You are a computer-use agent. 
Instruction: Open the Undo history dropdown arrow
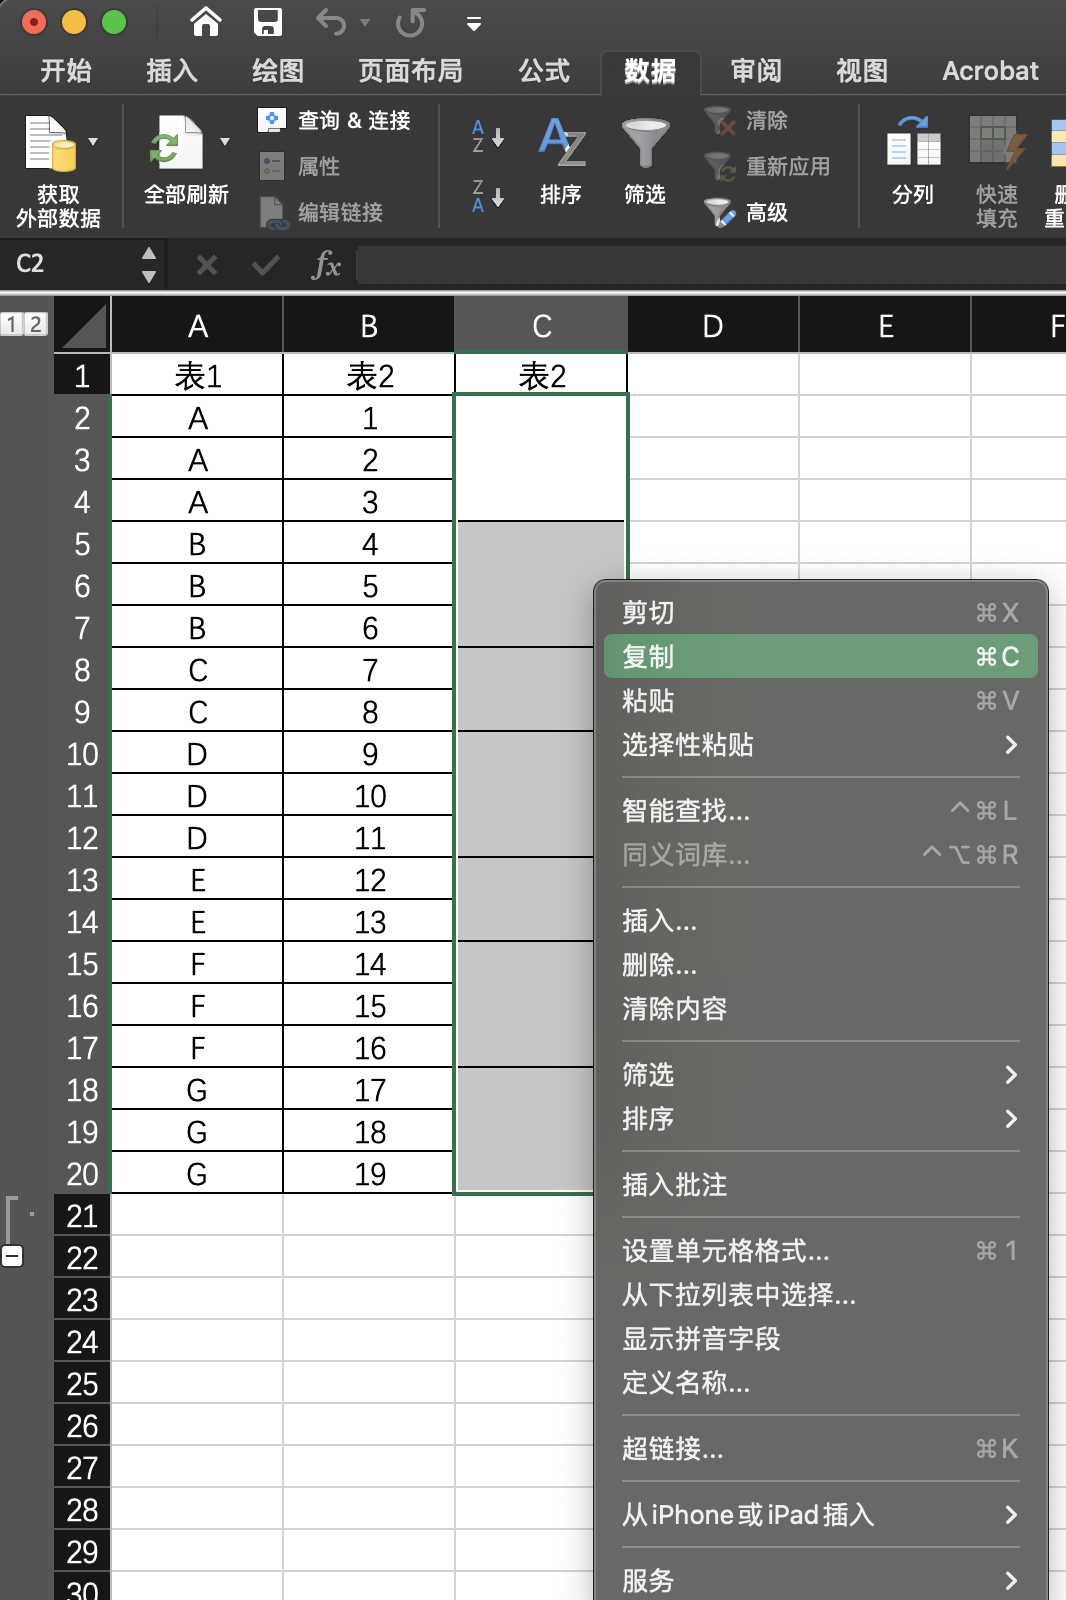coord(365,22)
